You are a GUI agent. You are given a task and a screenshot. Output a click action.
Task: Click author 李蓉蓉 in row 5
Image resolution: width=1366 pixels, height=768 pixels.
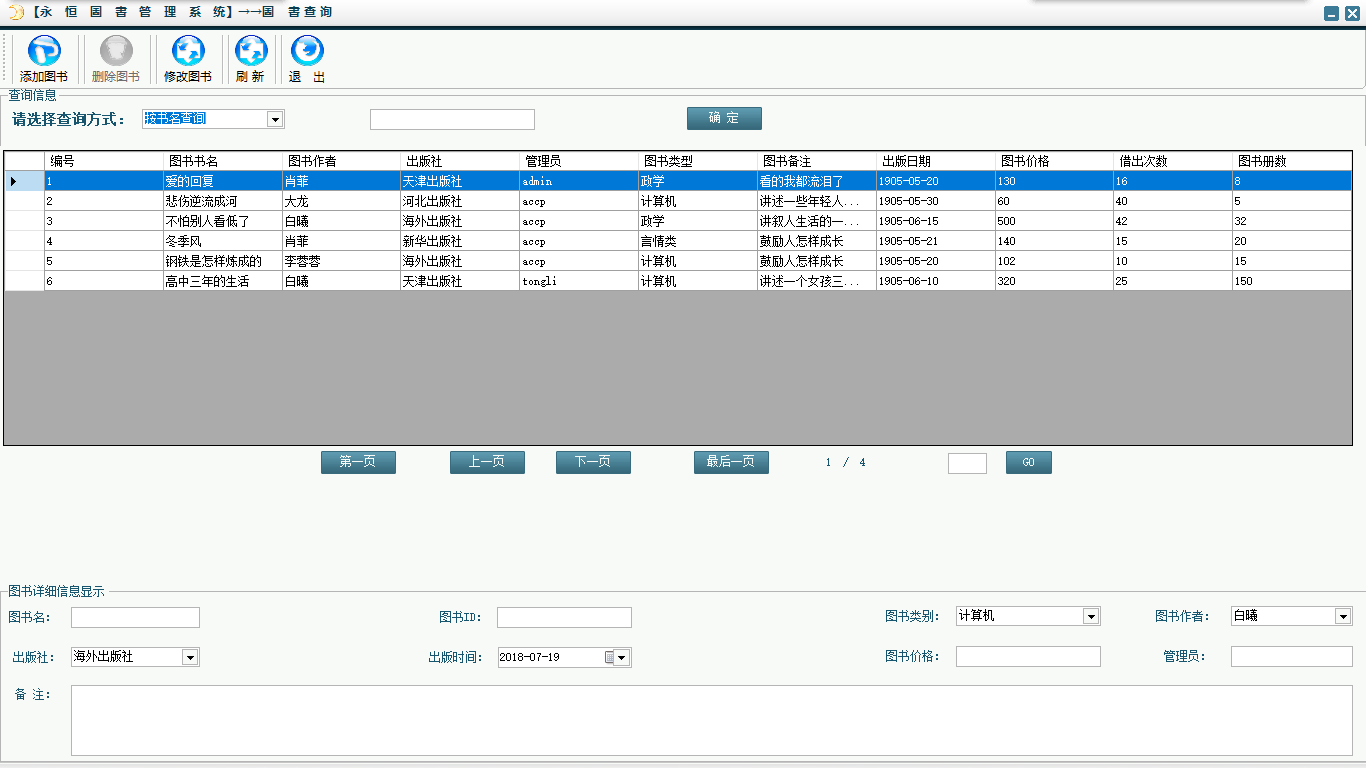(x=342, y=261)
